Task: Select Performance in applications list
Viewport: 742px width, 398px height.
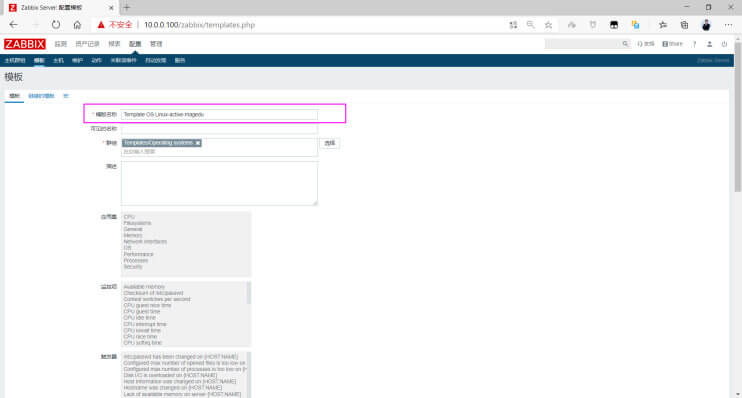Action: [x=138, y=255]
